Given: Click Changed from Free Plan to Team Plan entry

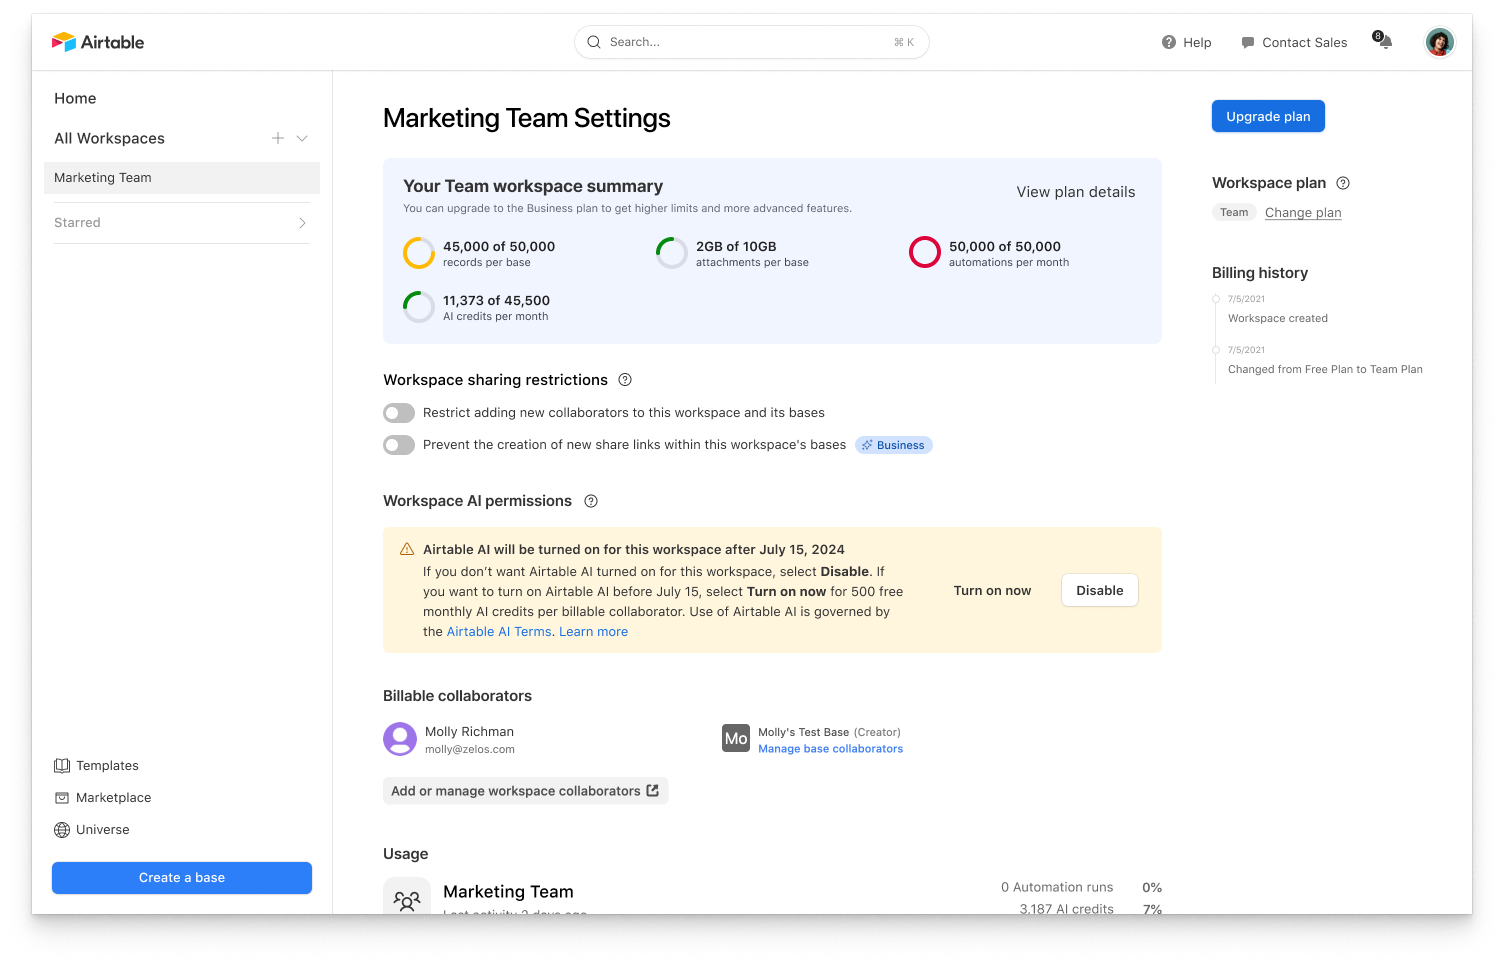Looking at the screenshot, I should click(x=1325, y=370).
